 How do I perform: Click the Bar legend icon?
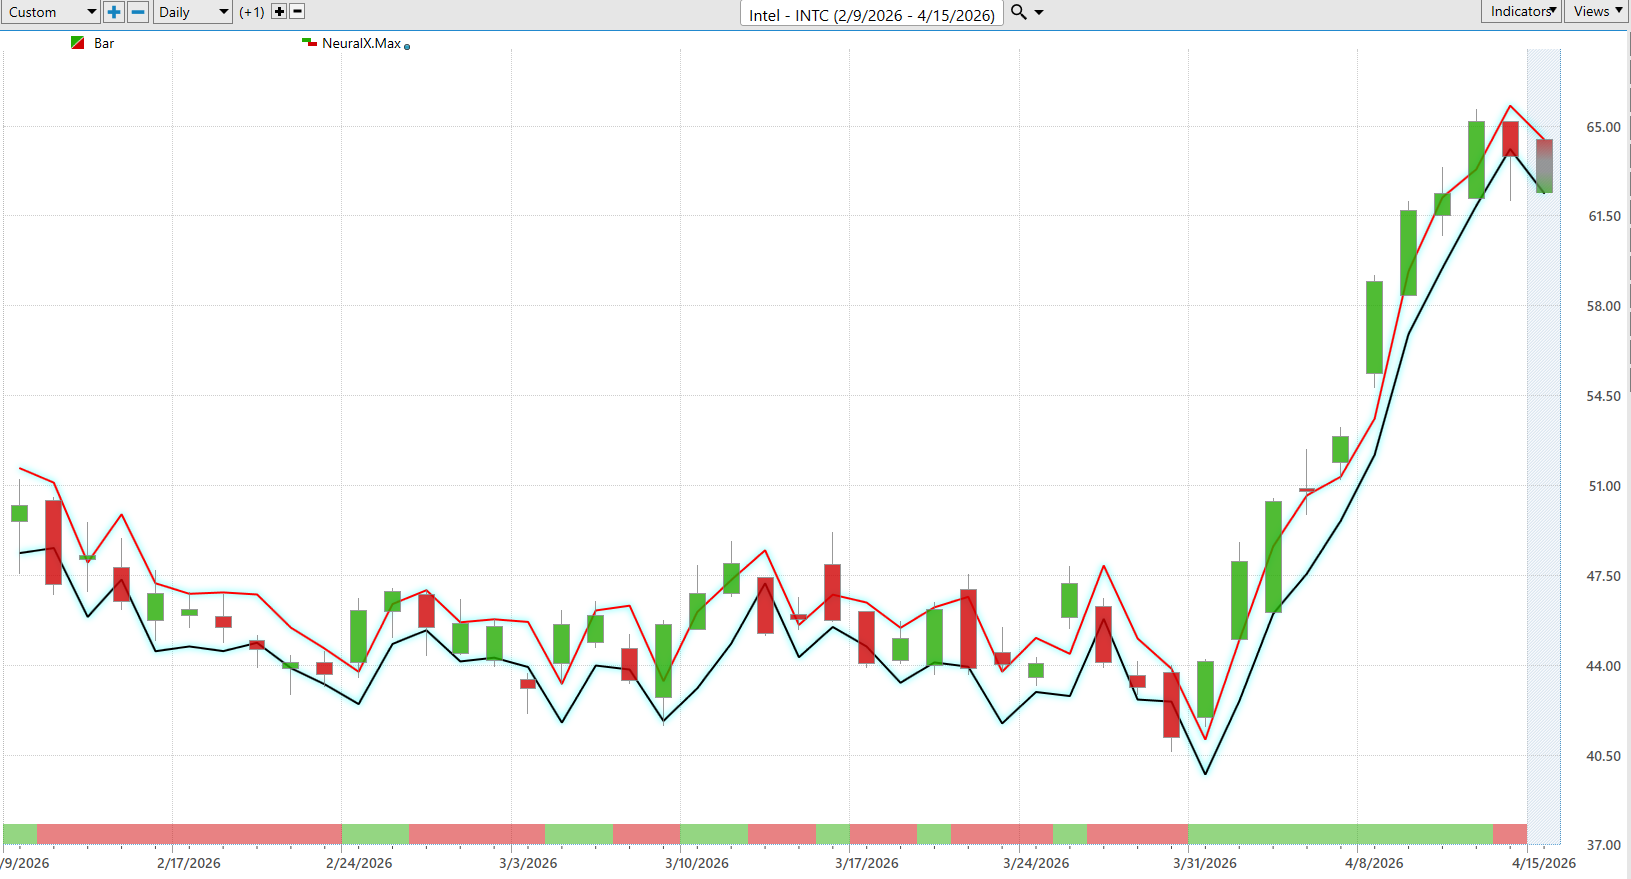78,43
